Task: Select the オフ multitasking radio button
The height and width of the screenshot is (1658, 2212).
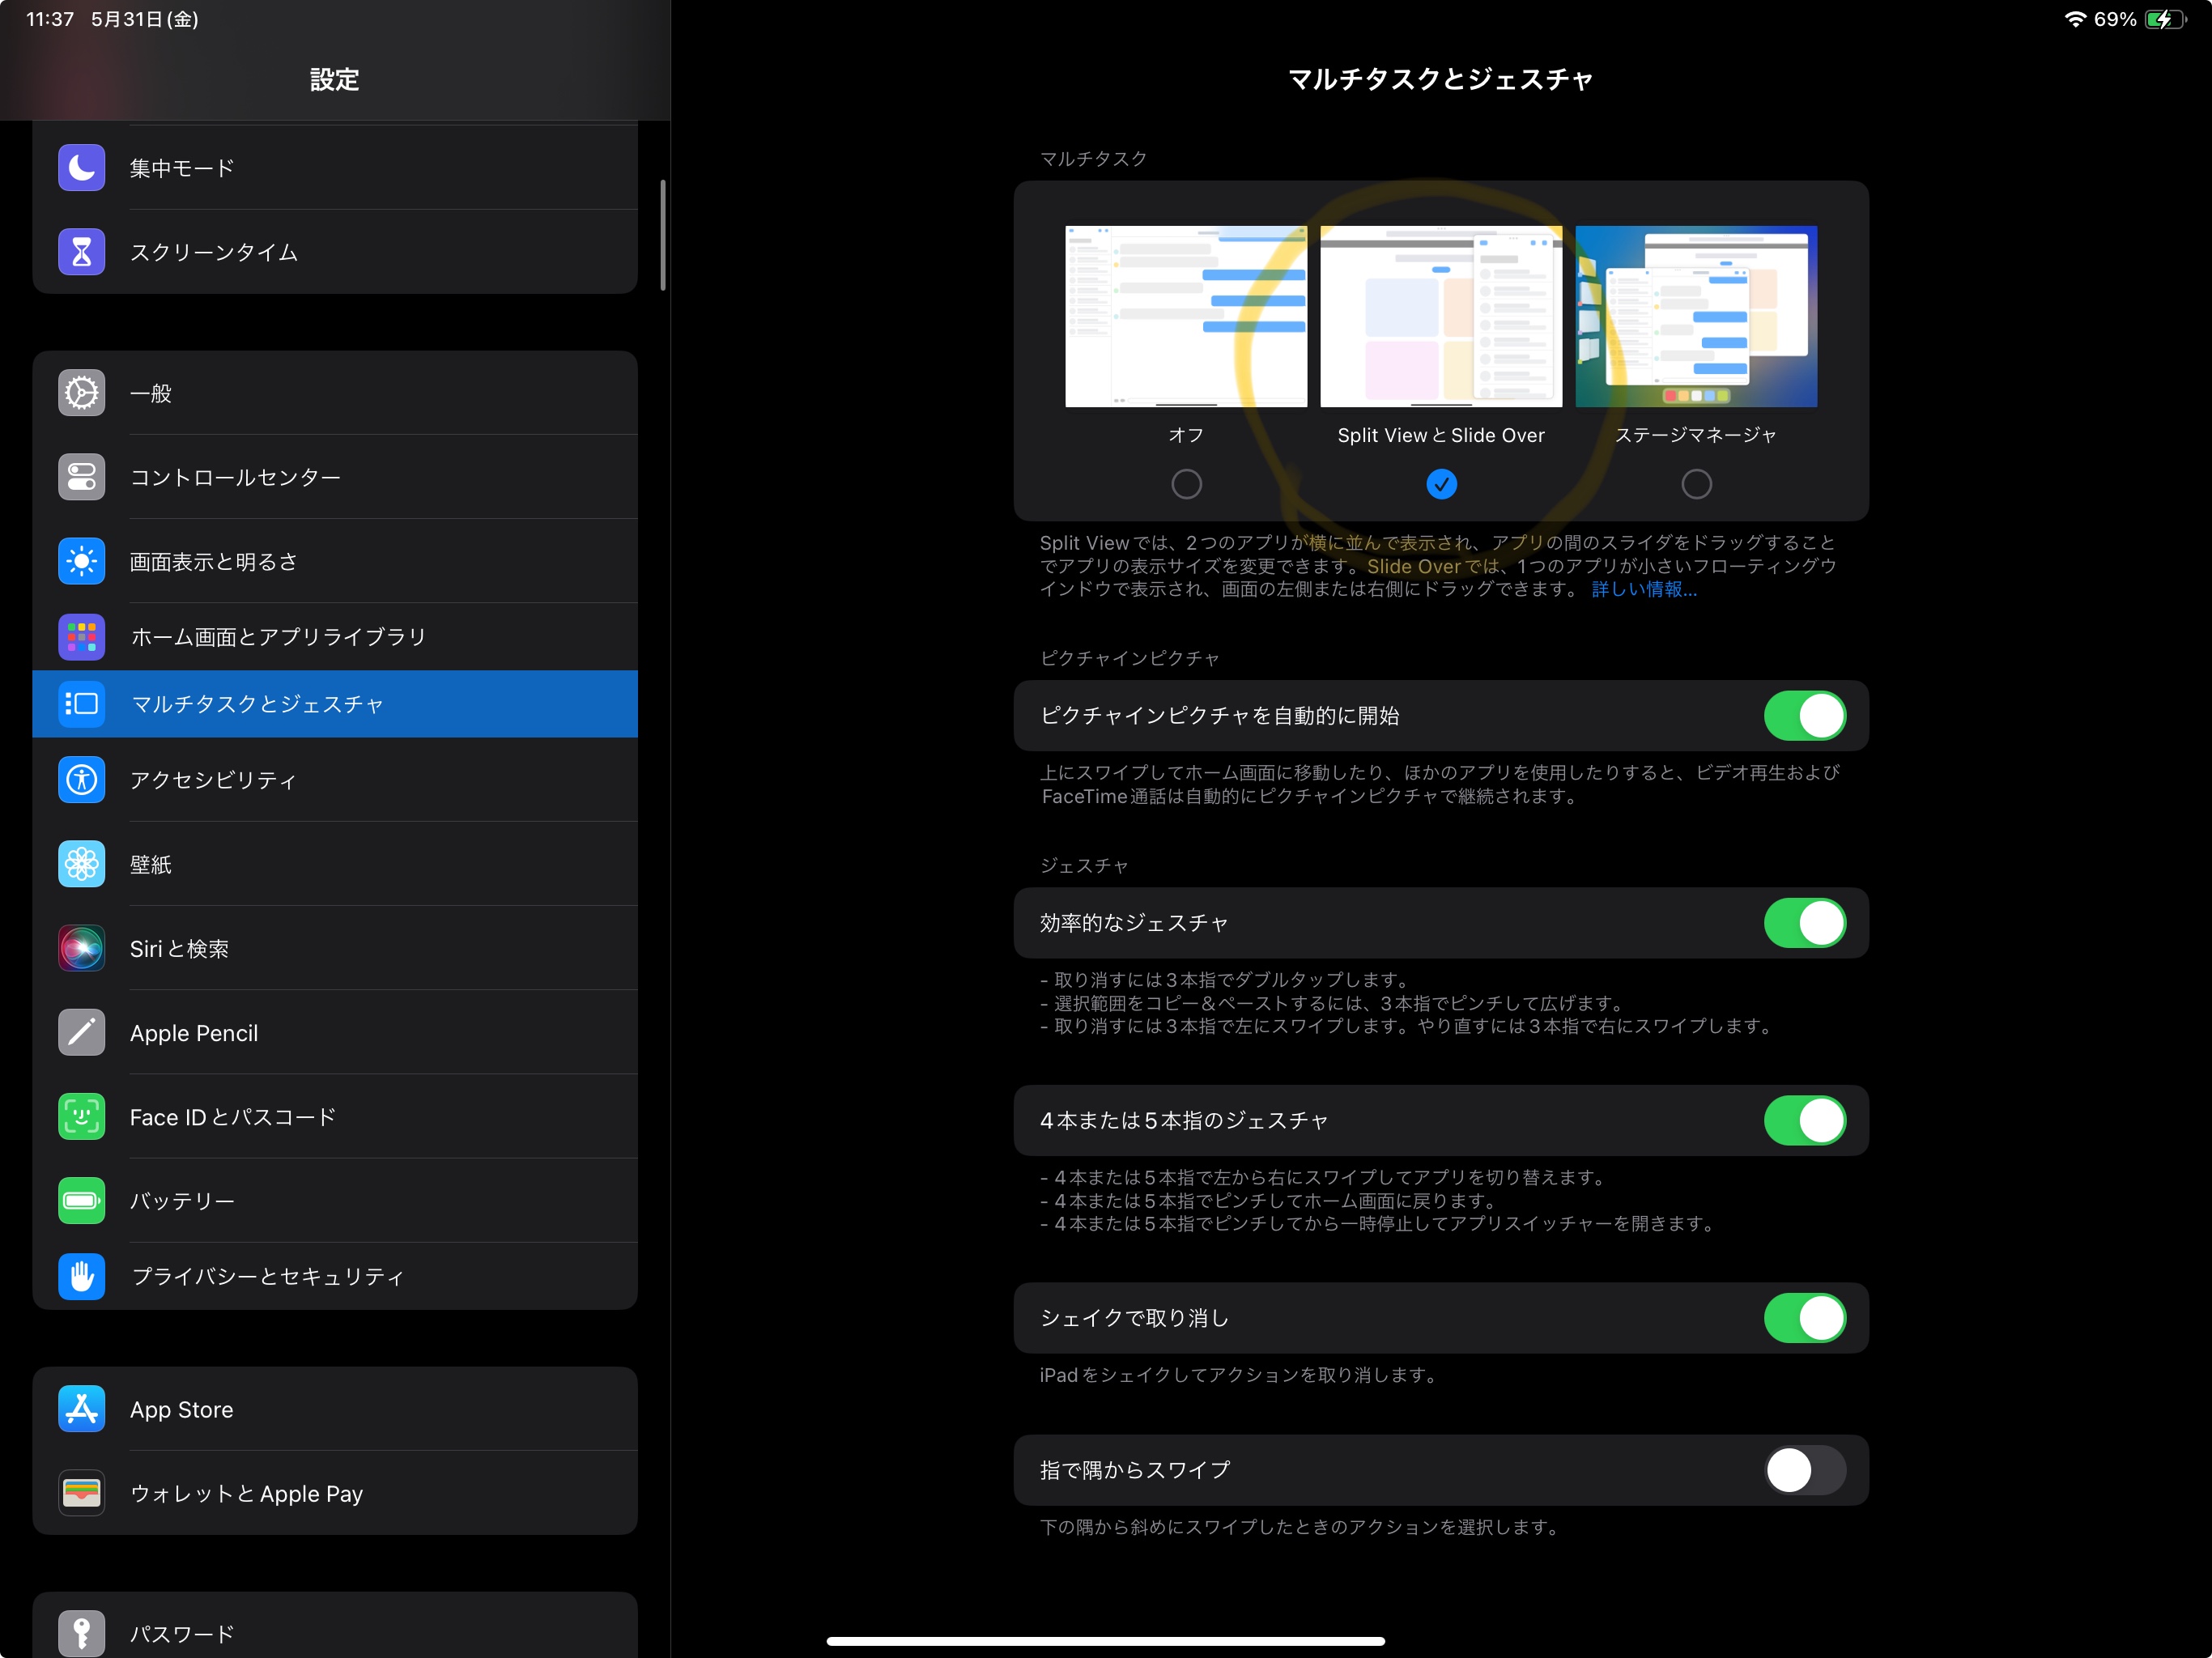Action: [x=1186, y=484]
